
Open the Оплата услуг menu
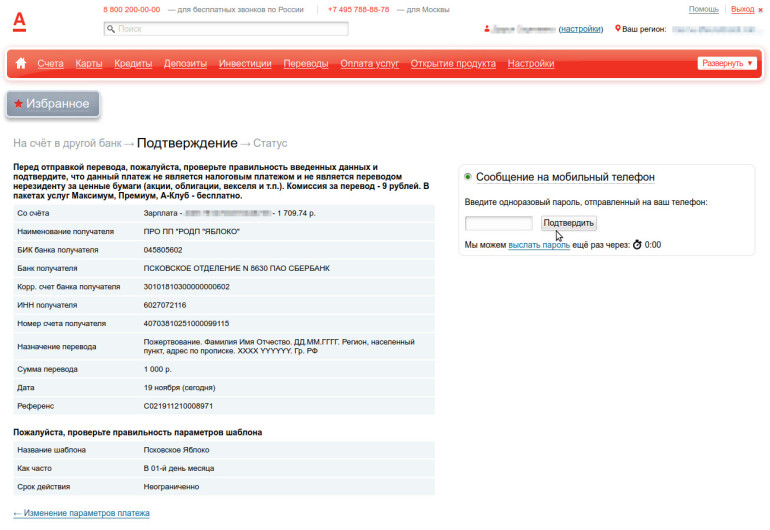pos(369,63)
